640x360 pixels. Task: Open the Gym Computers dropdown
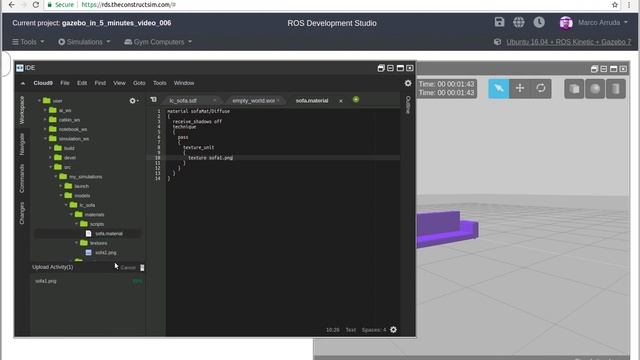(x=158, y=42)
